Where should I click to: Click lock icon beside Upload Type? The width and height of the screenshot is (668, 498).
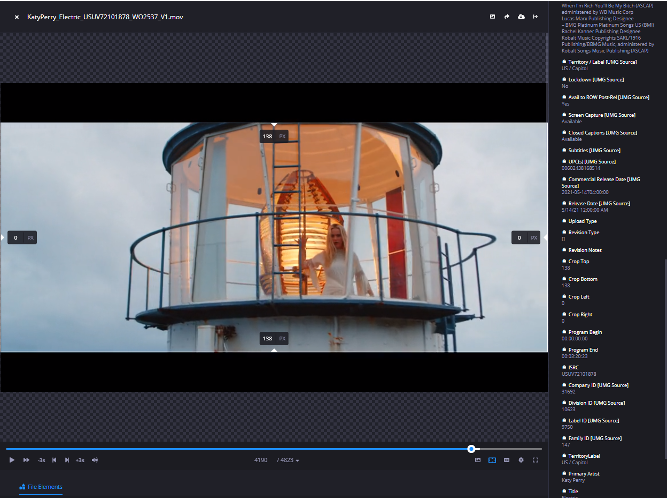pyautogui.click(x=564, y=221)
